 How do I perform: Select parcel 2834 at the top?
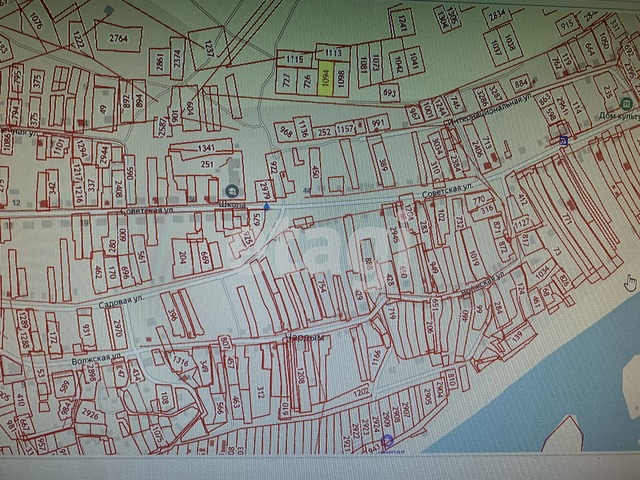(x=497, y=15)
